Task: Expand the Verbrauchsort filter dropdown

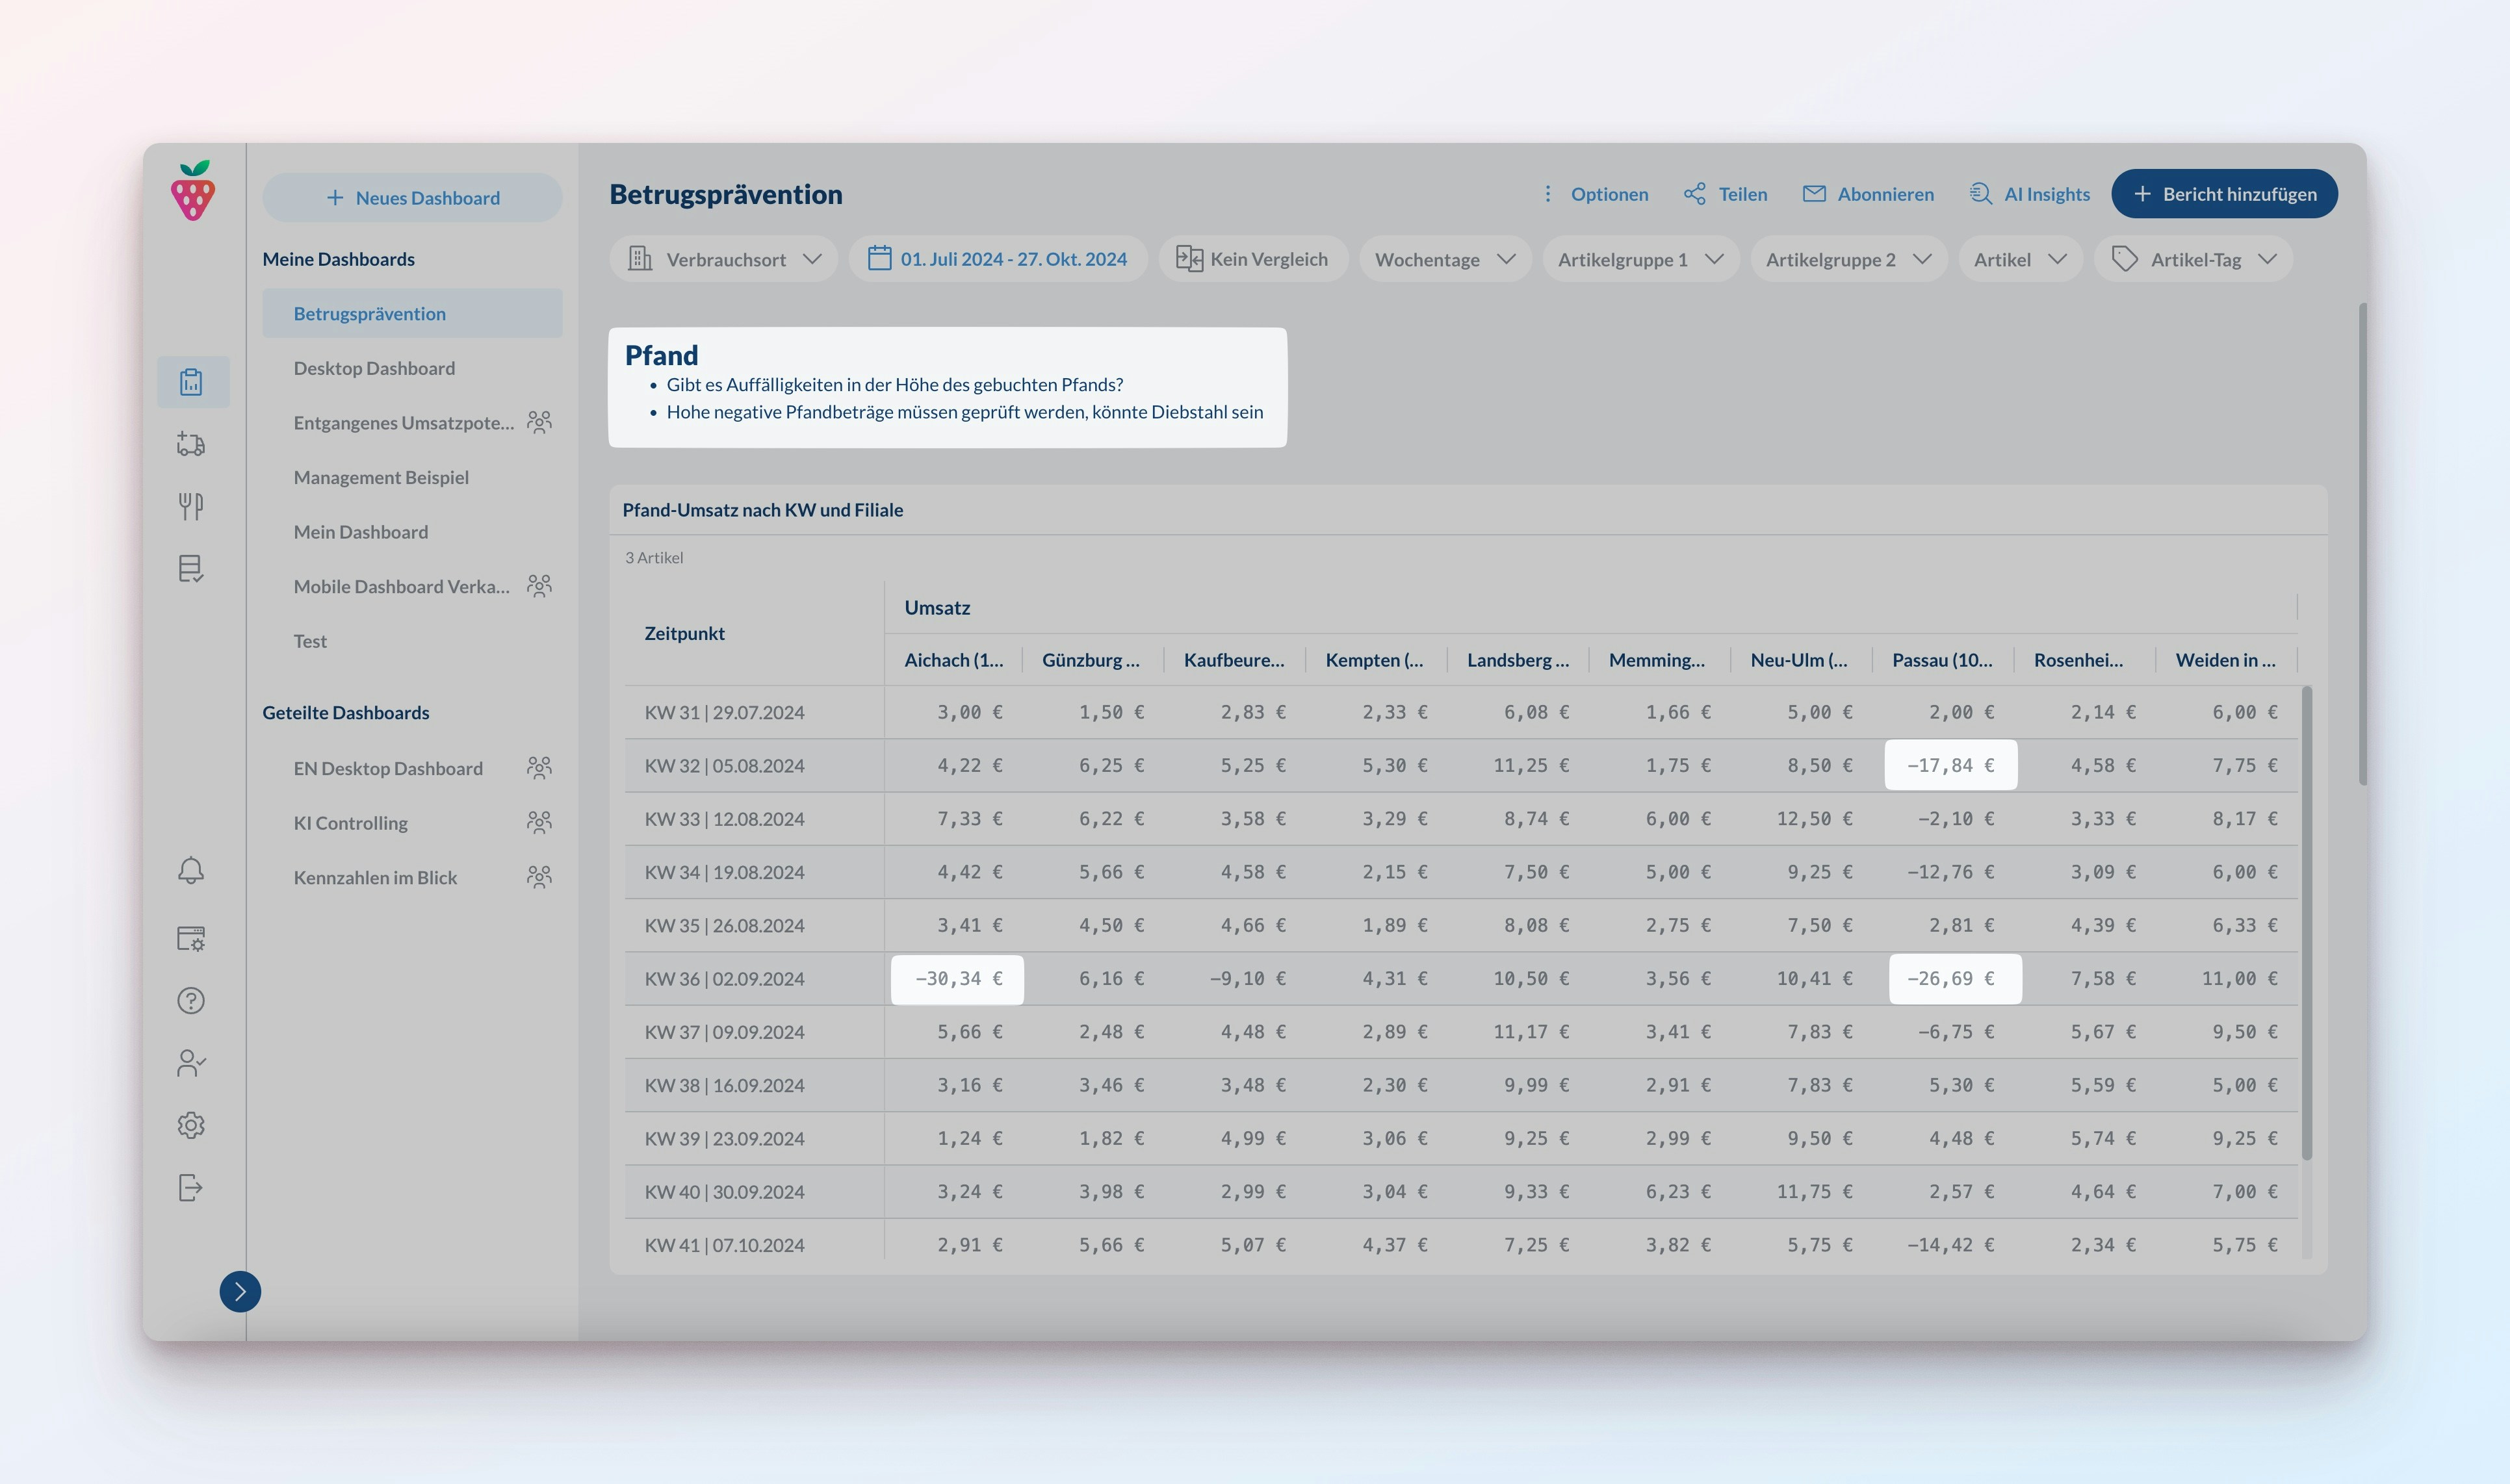Action: (x=724, y=259)
